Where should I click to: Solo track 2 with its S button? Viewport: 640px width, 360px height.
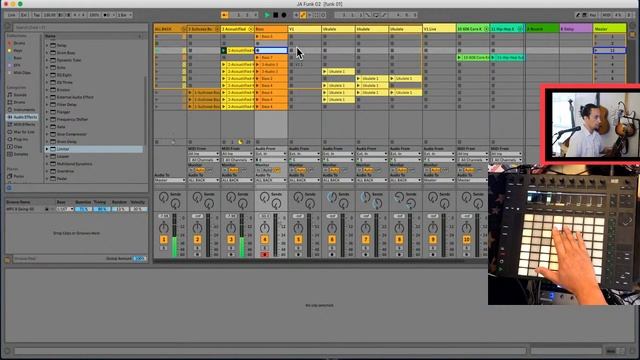pos(197,248)
